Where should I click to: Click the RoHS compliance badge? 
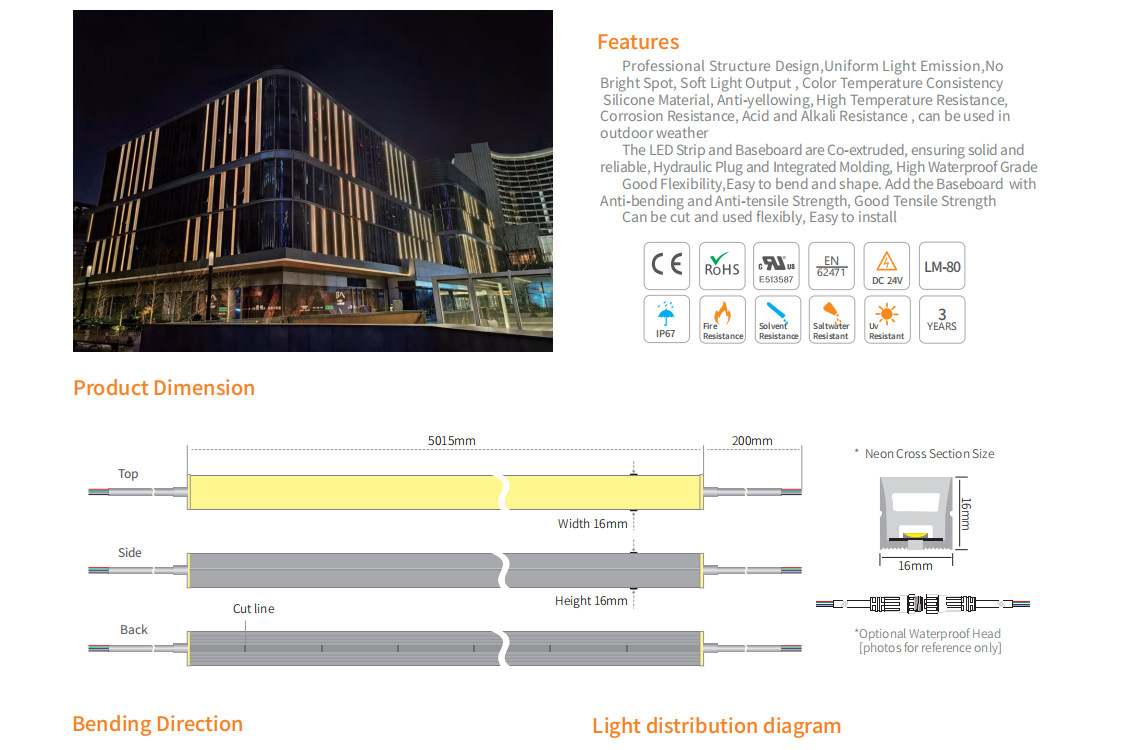721,265
